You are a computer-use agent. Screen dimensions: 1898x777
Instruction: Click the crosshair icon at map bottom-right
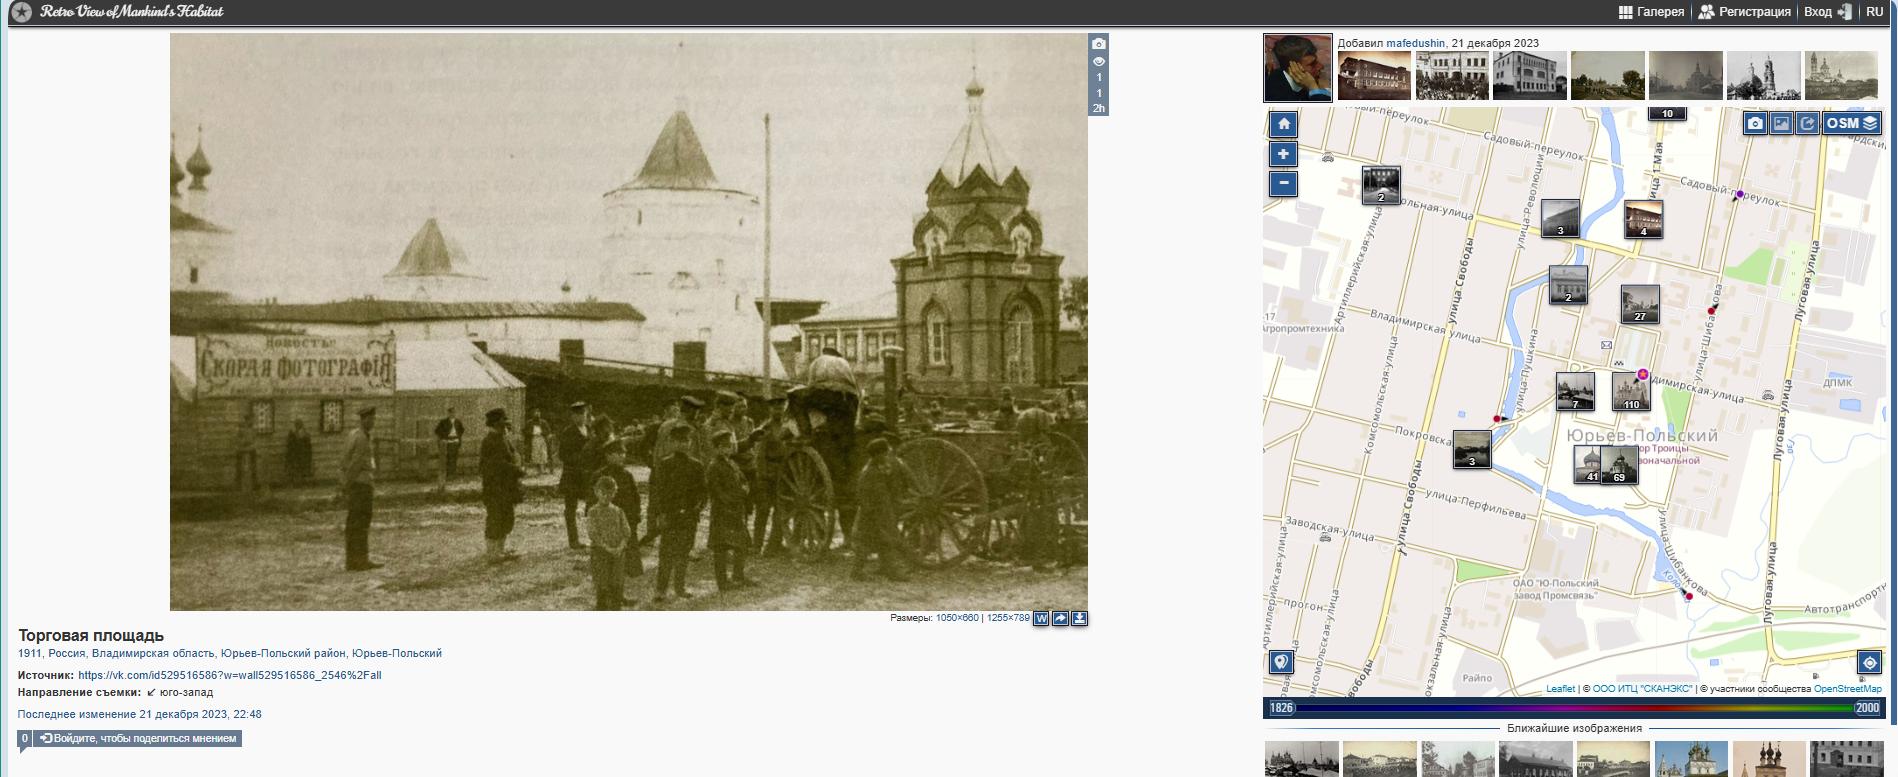click(1869, 662)
